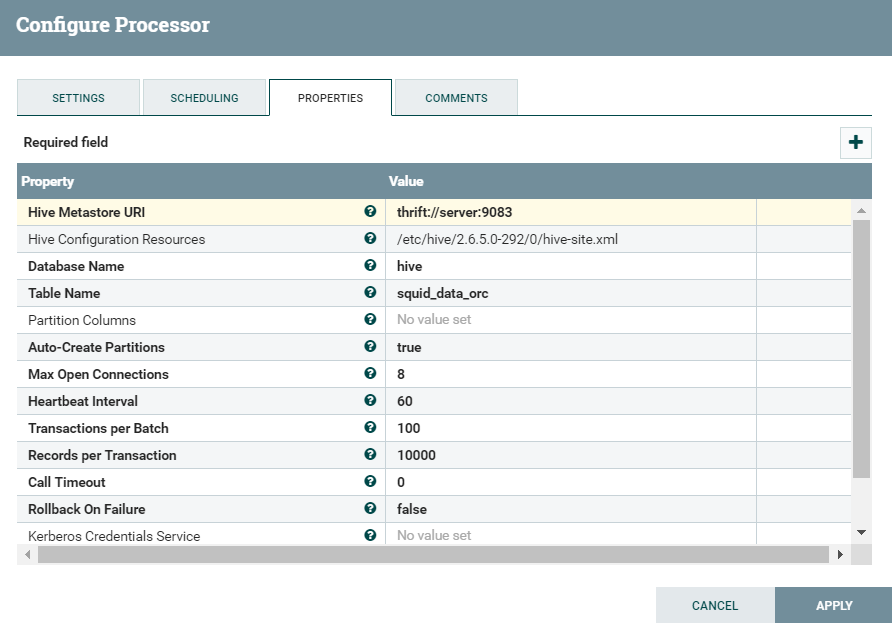
Task: Click help icon for Rollback On Failure
Action: (370, 509)
